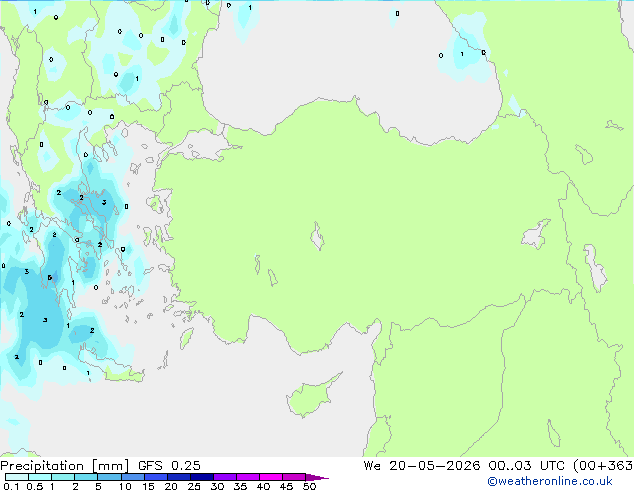Pick the 10–15 mm blue legend swatch

132,477
